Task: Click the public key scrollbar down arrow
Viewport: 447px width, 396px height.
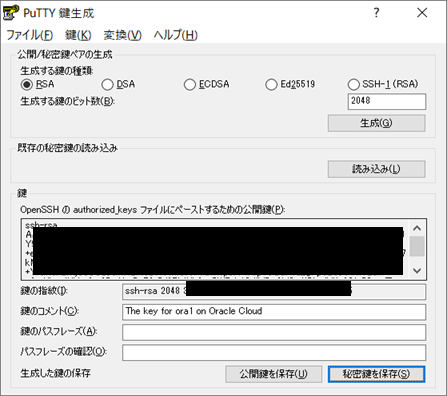Action: coord(417,270)
